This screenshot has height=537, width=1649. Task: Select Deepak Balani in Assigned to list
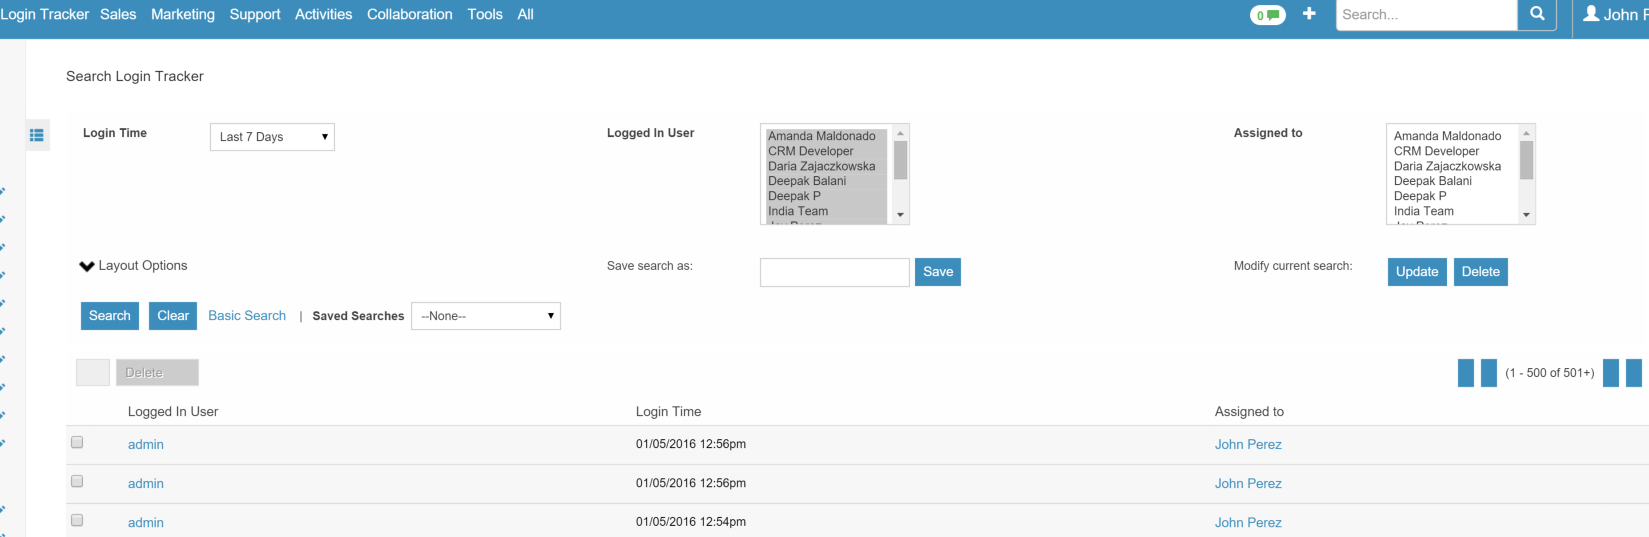point(1452,181)
